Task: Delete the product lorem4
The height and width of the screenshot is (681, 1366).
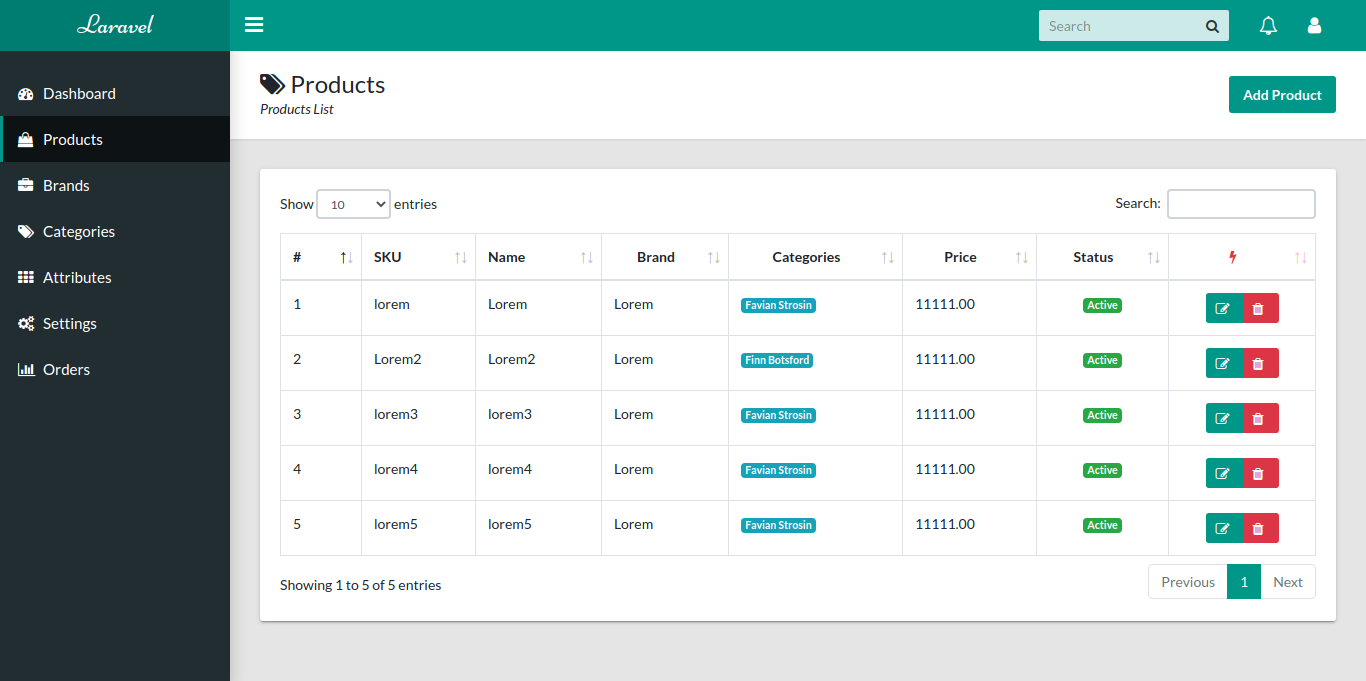Action: coord(1260,473)
